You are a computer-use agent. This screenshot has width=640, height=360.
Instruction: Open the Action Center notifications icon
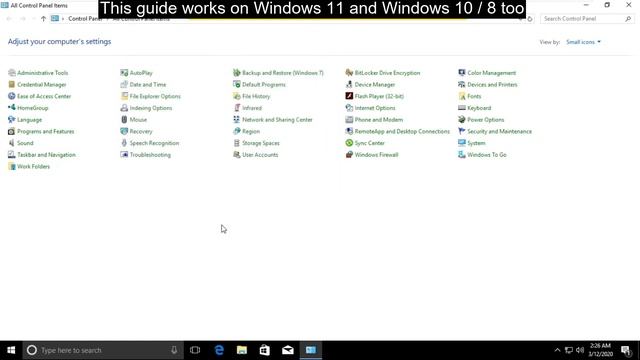click(626, 350)
